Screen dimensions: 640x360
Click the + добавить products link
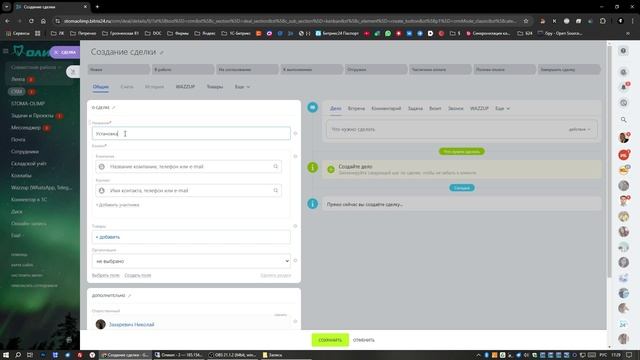tap(108, 237)
